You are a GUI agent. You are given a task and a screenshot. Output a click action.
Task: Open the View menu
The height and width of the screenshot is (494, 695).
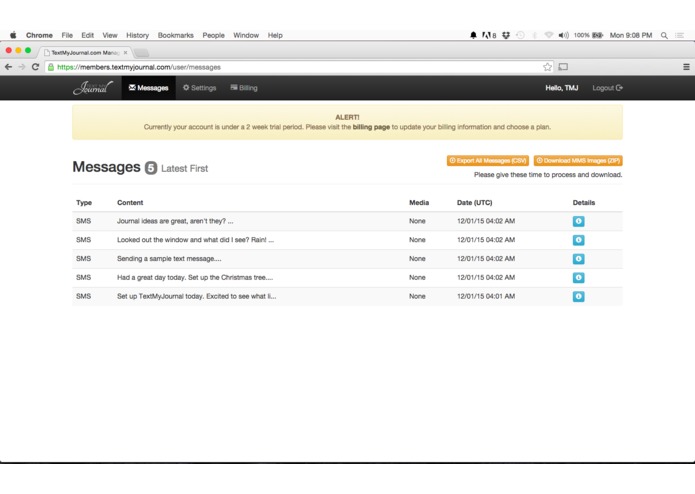pos(110,35)
